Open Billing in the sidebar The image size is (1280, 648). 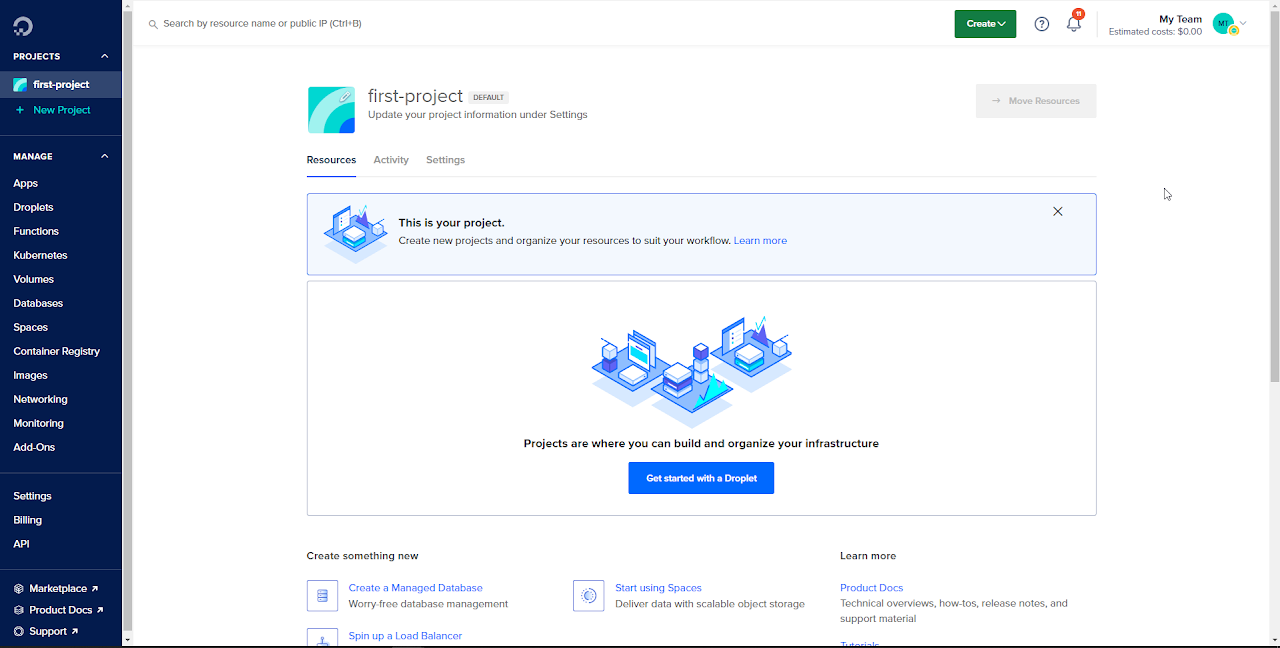[27, 520]
